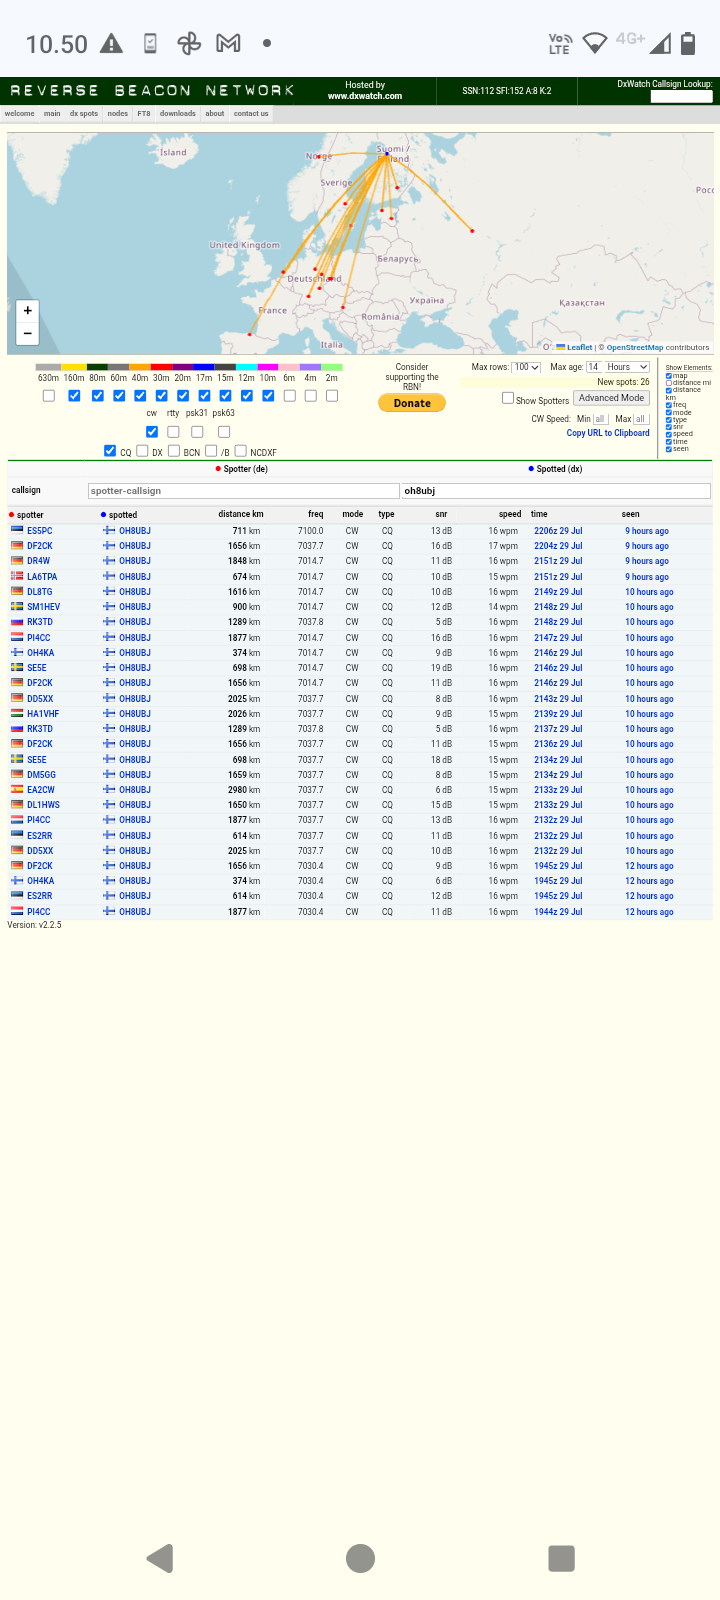720x1600 pixels.
Task: Click the German flag beside DM5GG
Action: pos(17,775)
